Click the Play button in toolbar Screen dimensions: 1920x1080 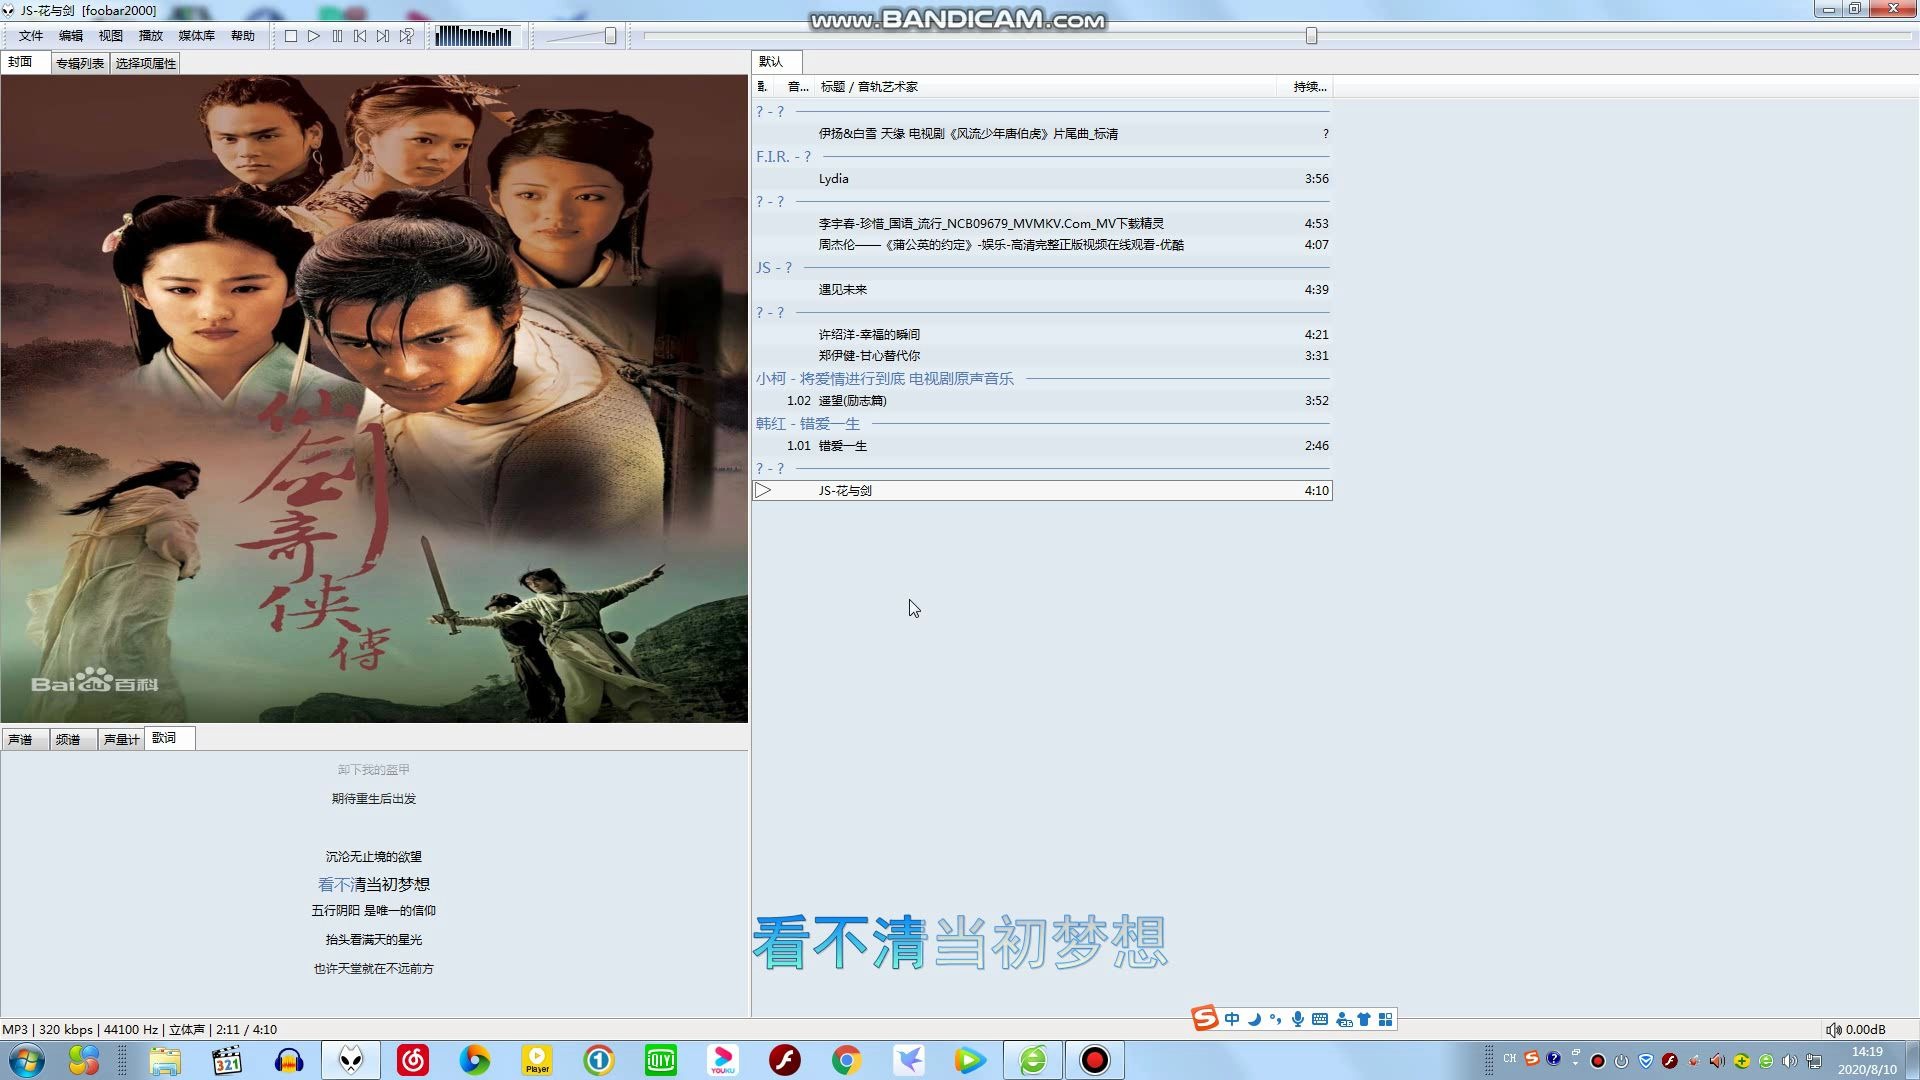pyautogui.click(x=314, y=36)
